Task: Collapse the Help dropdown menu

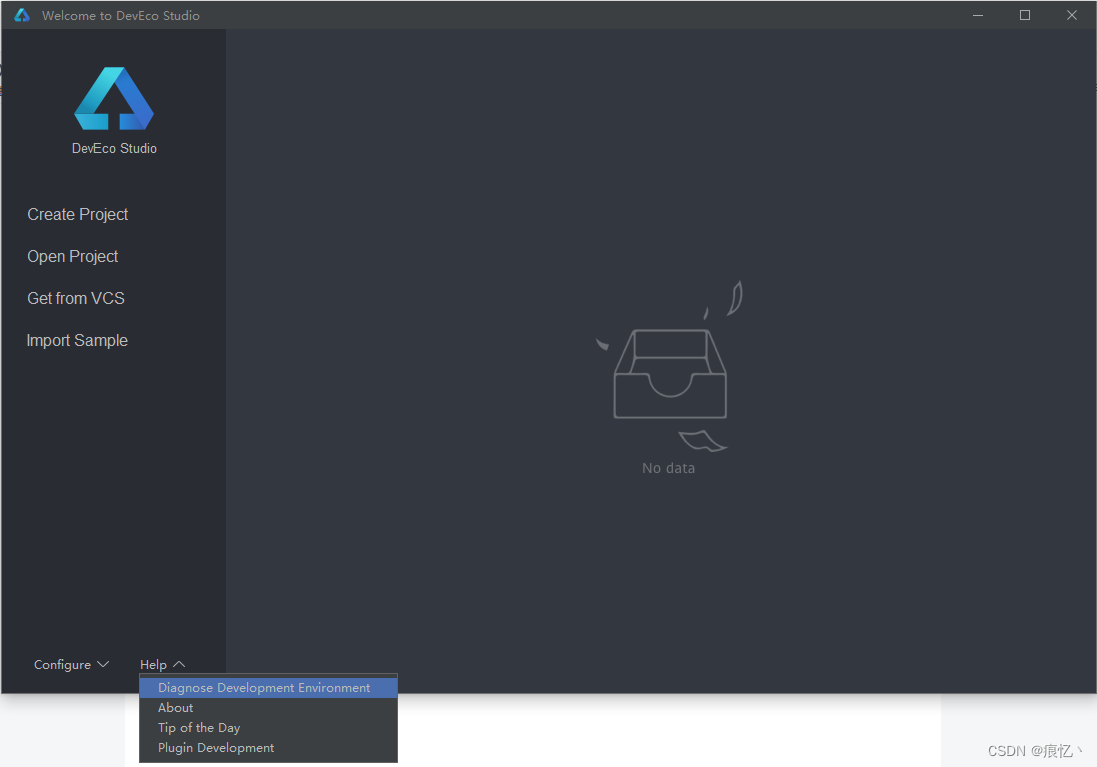Action: [162, 664]
